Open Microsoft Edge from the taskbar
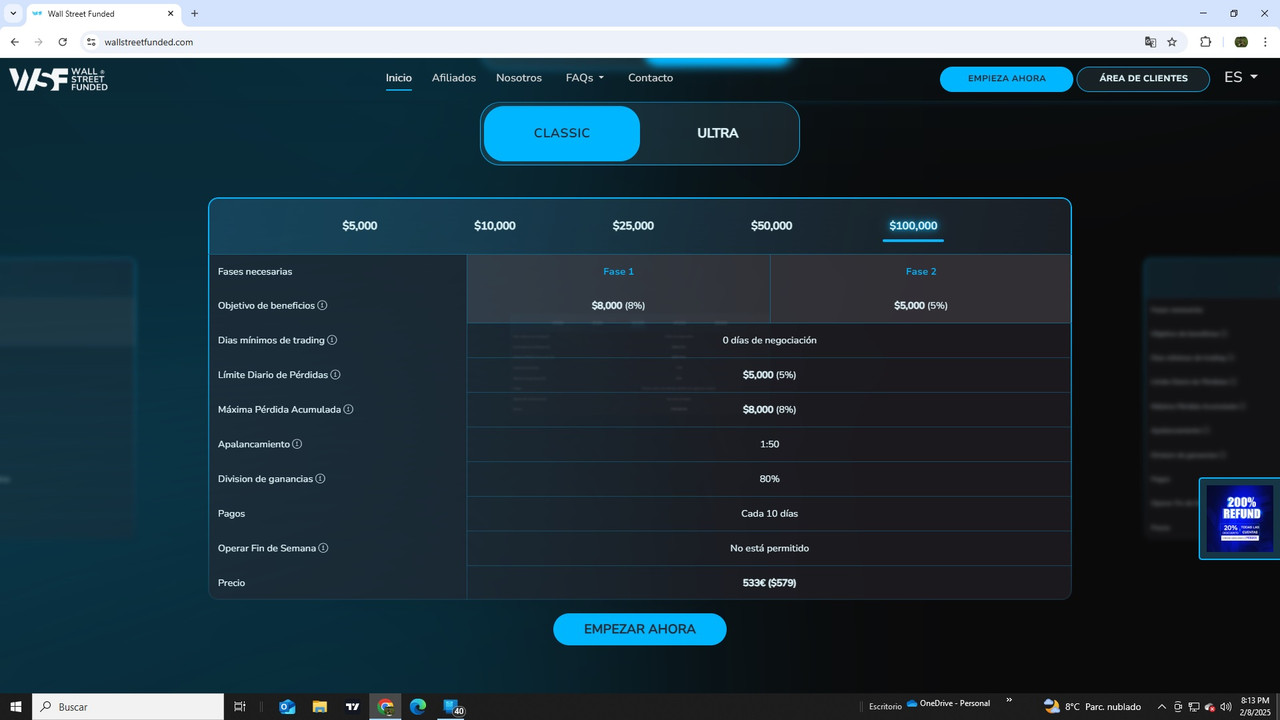Image resolution: width=1280 pixels, height=720 pixels. pos(418,707)
